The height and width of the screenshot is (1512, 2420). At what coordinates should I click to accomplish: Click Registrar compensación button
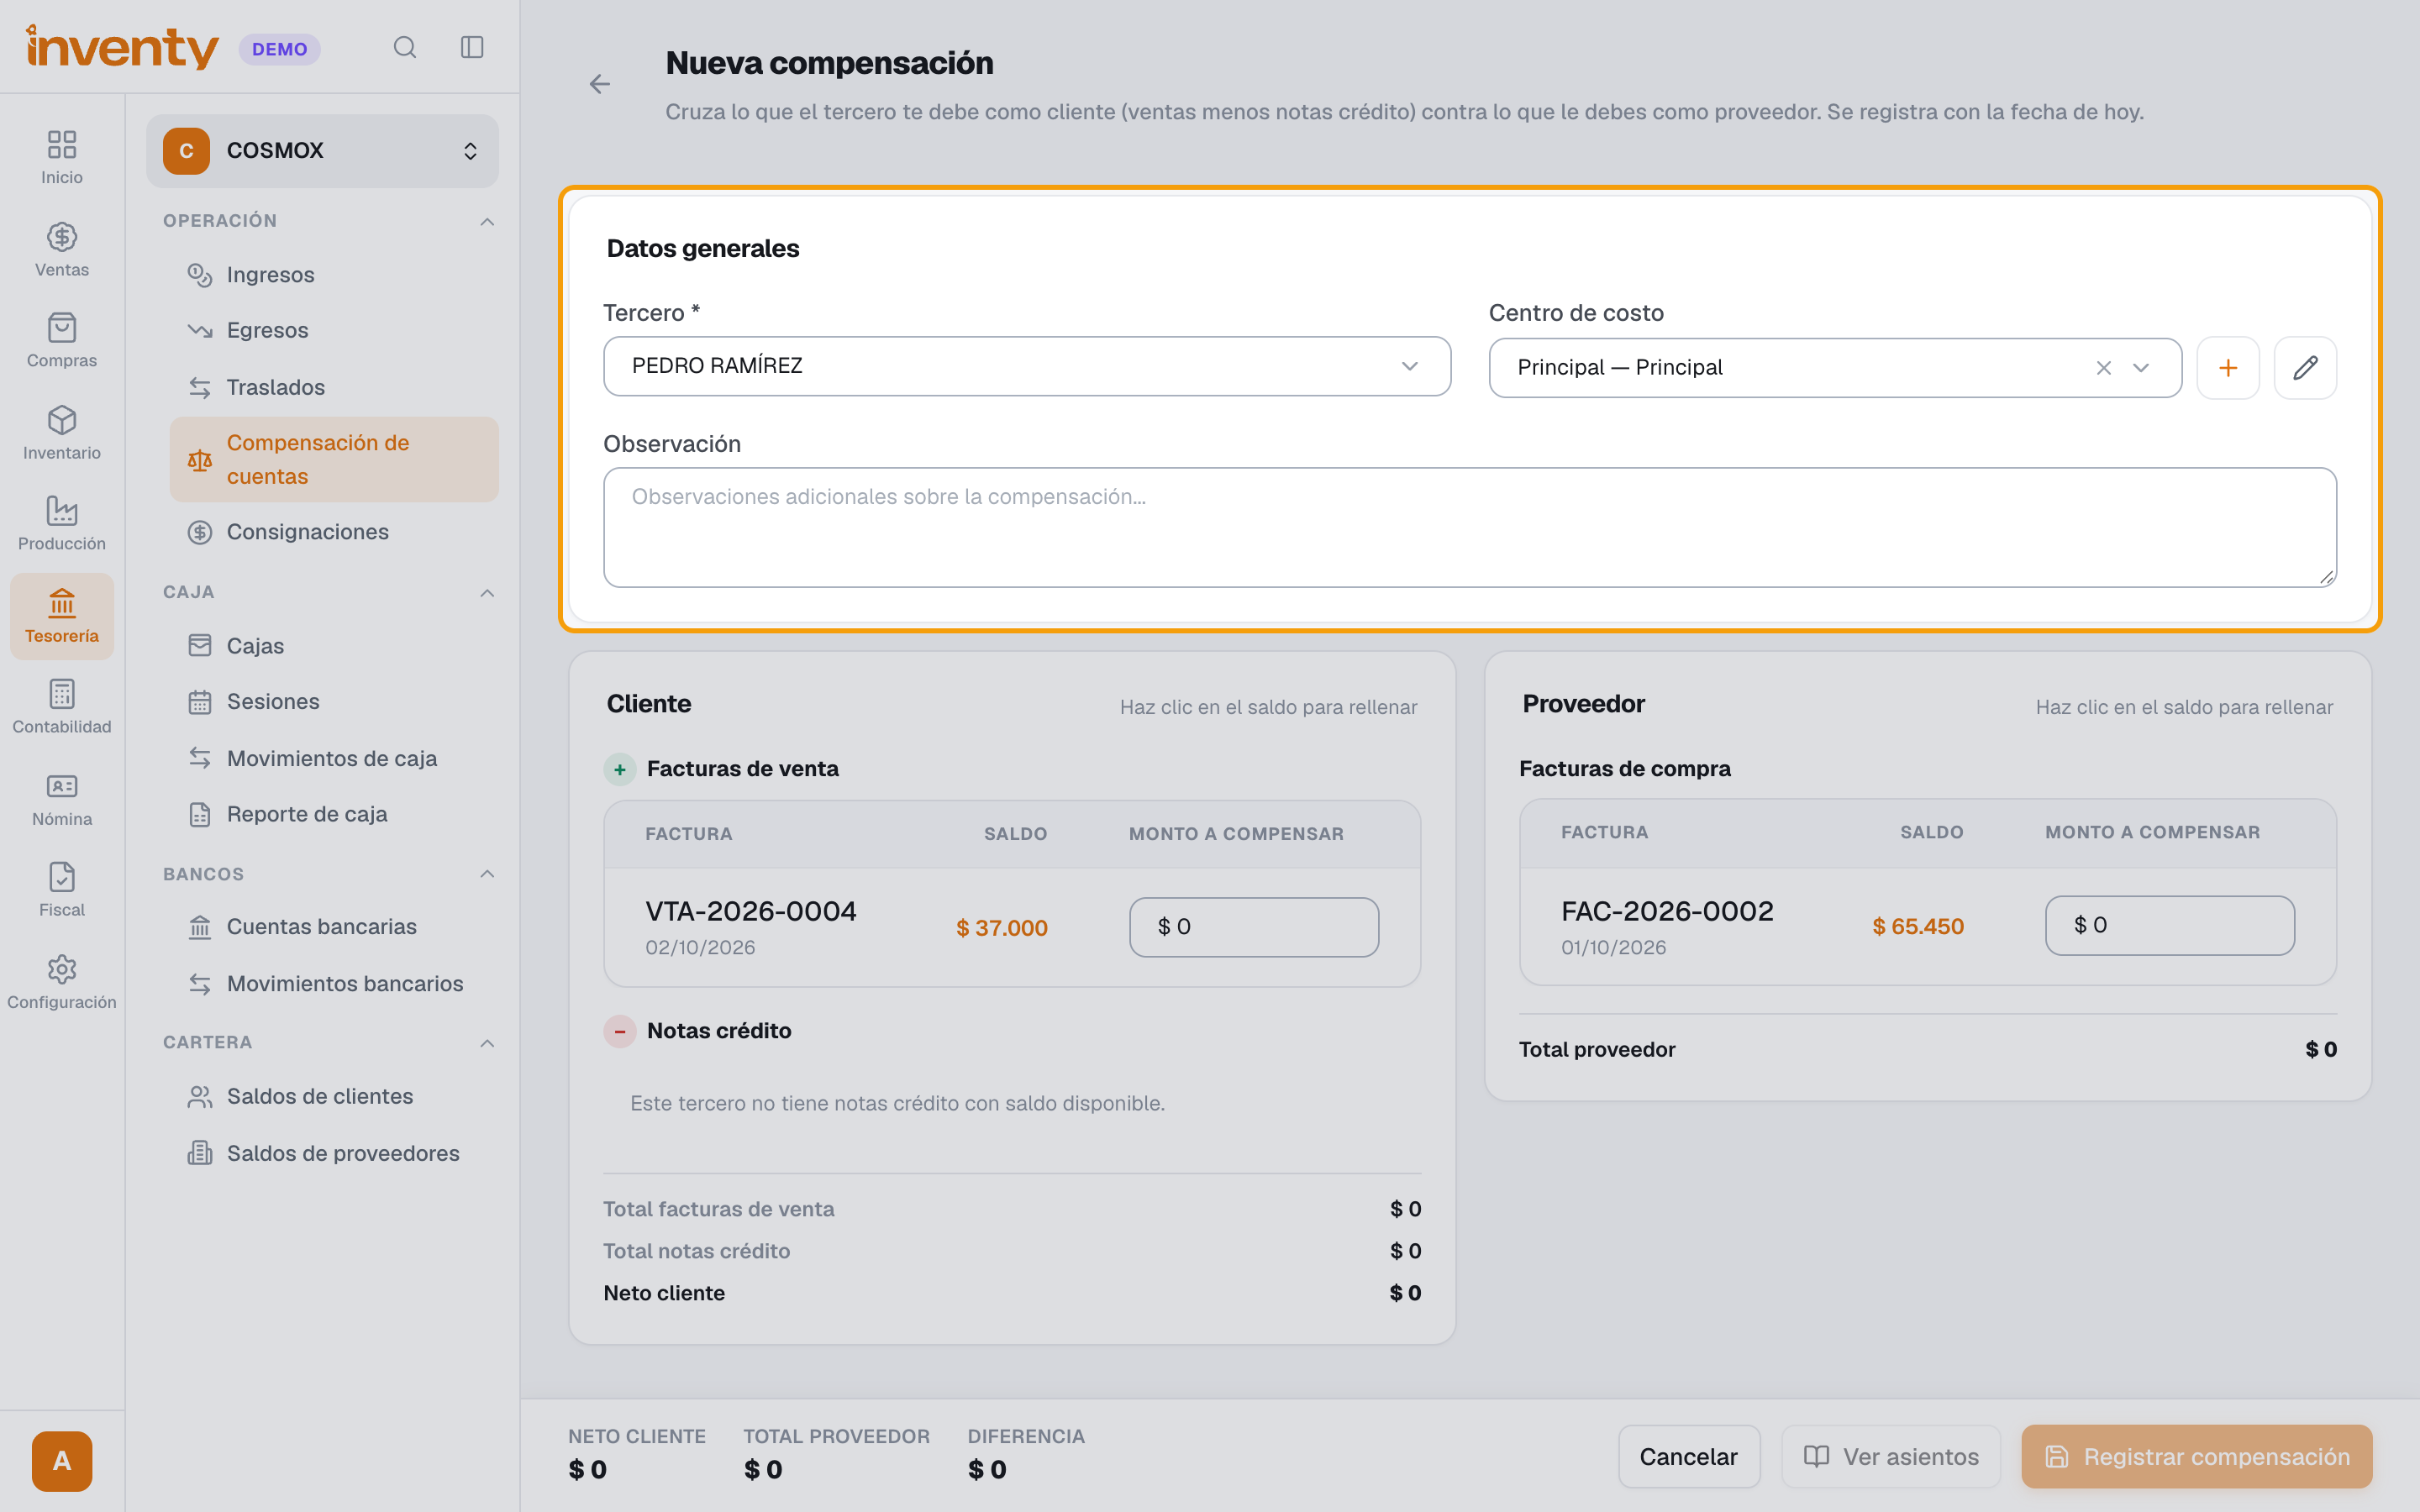tap(2196, 1456)
